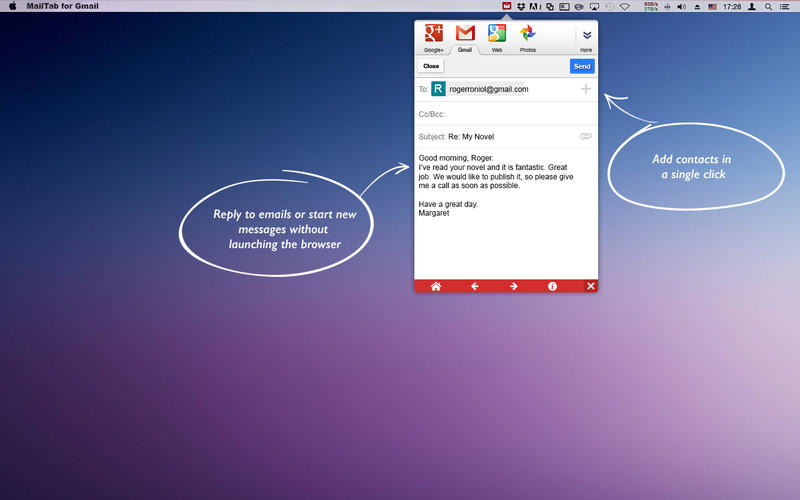This screenshot has height=500, width=800.
Task: Open the Wi-Fi status menu
Action: [x=624, y=7]
